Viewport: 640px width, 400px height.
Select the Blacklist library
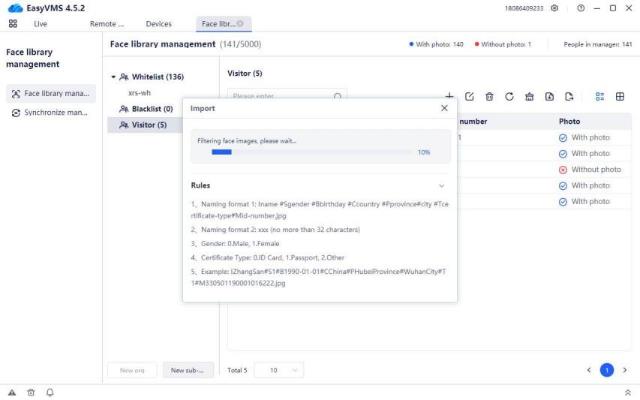(152, 108)
